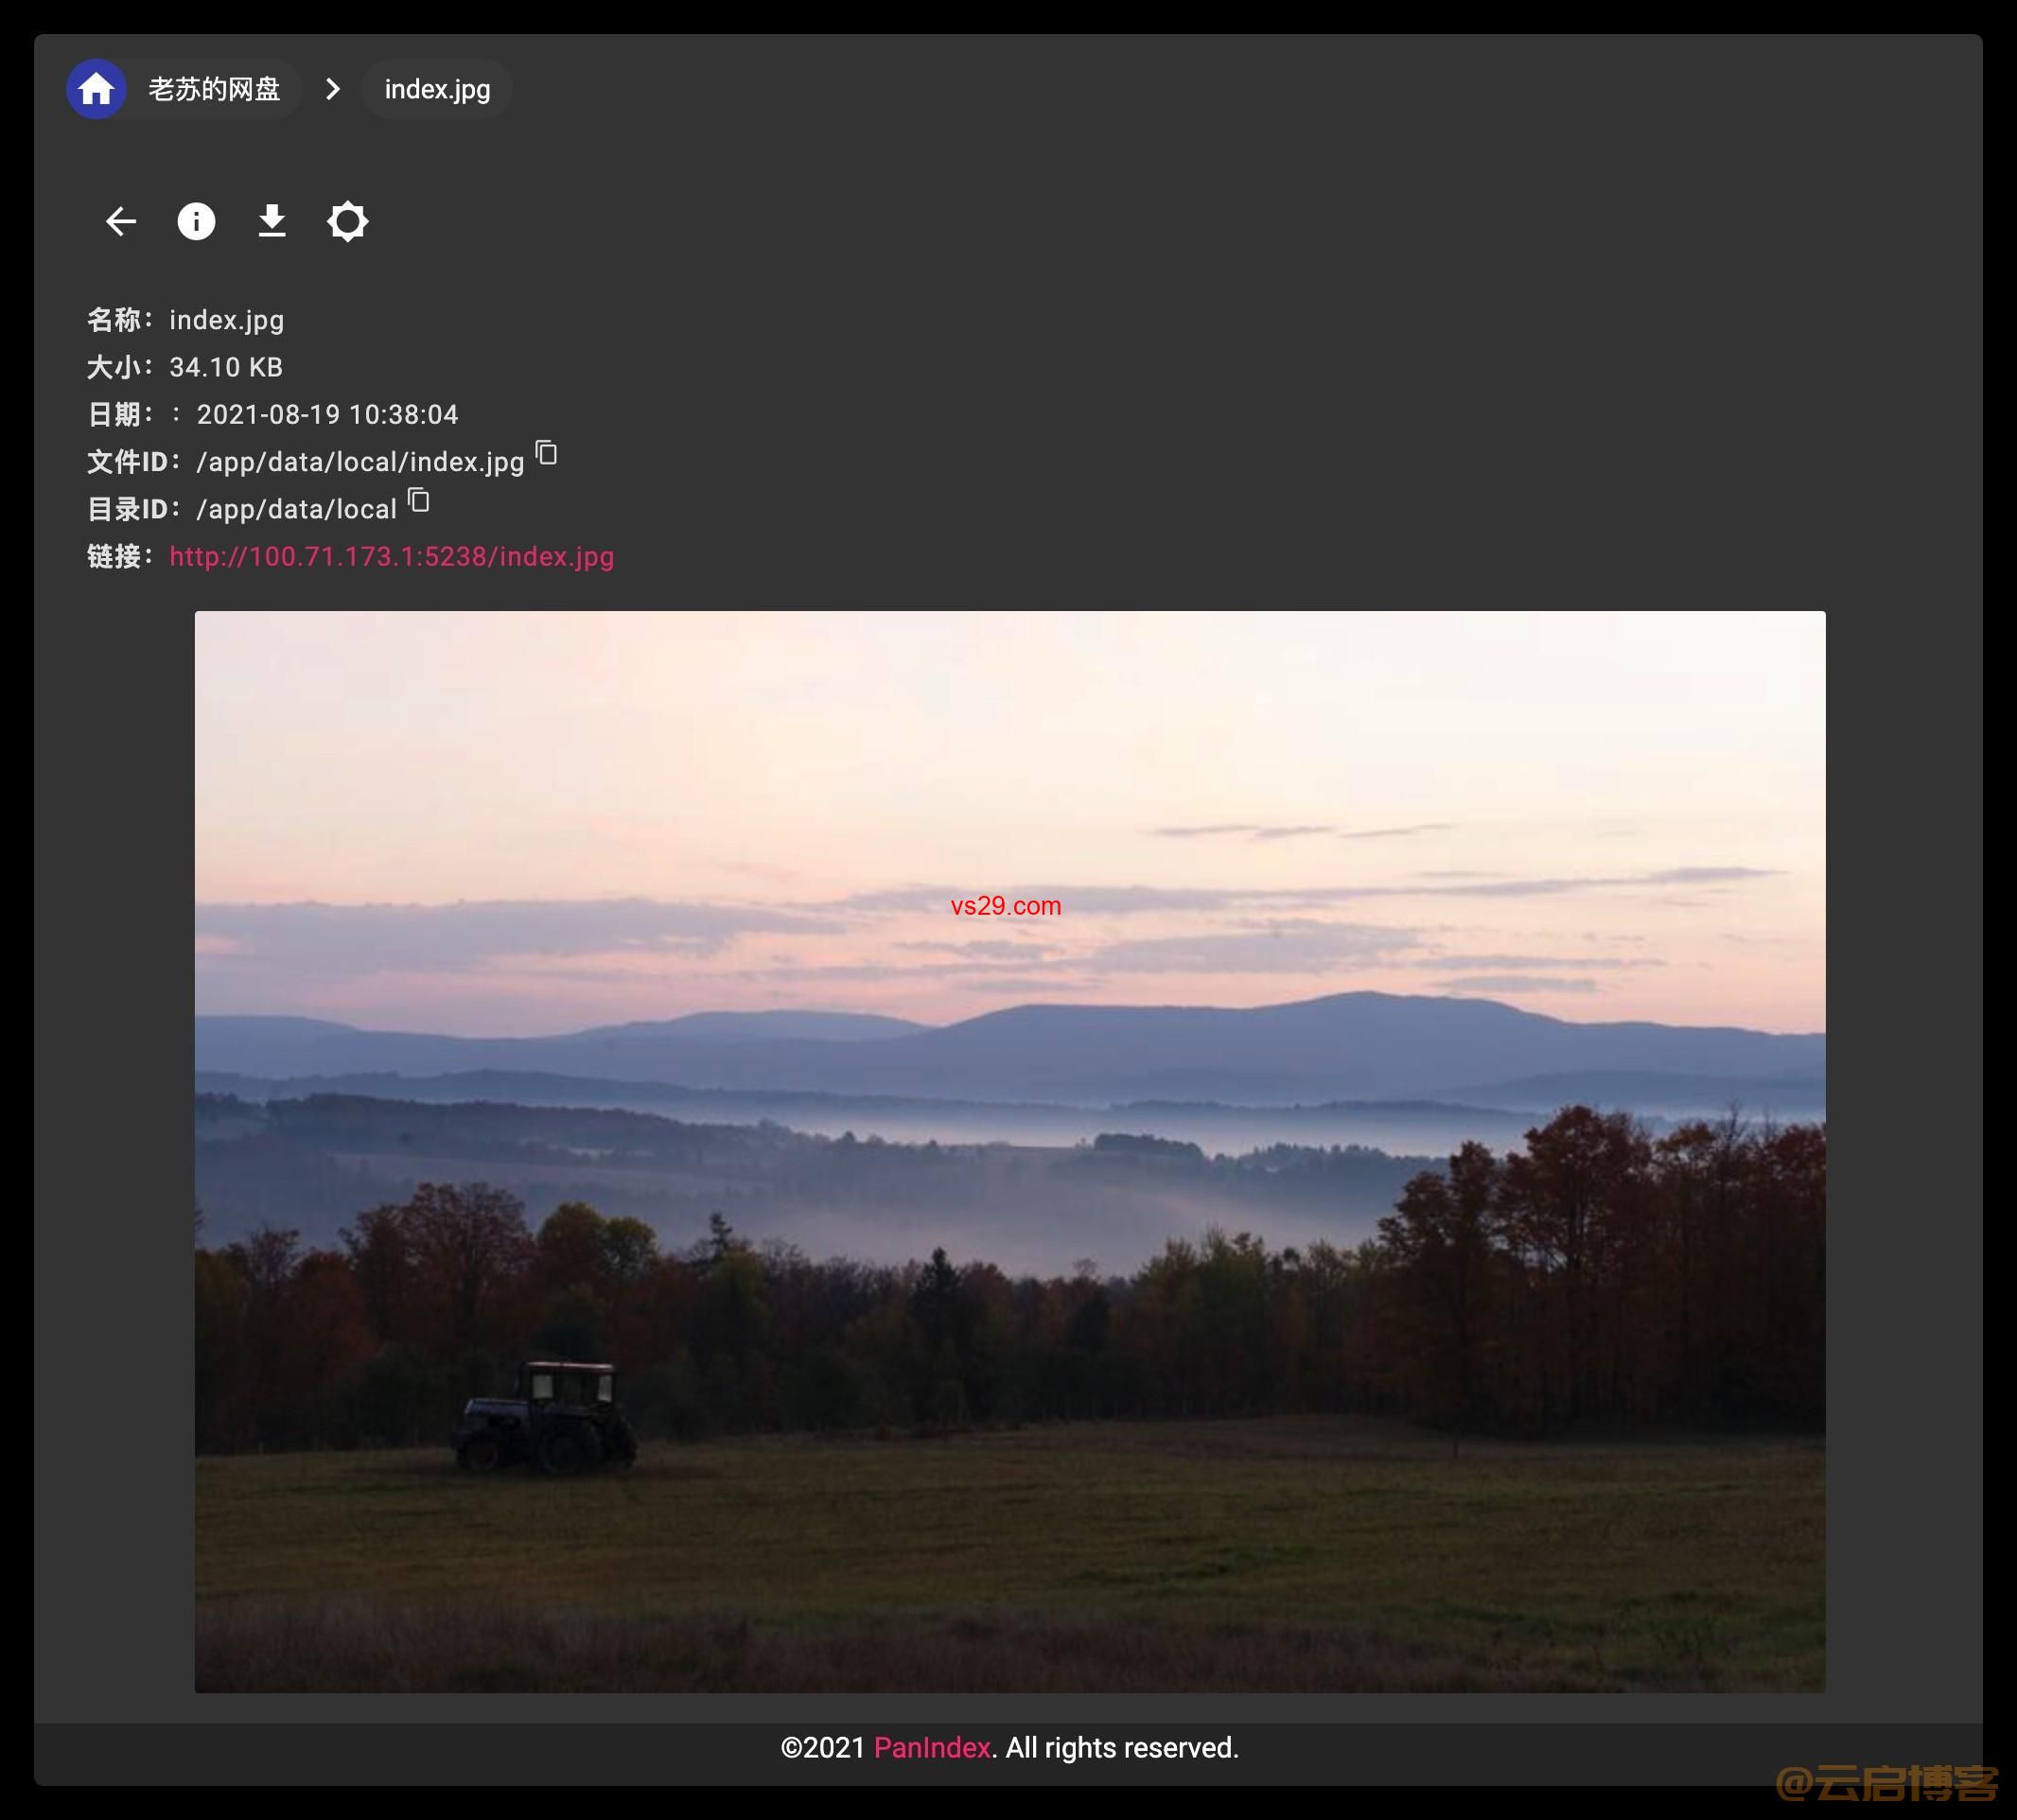
Task: Select the file name text index.jpg
Action: [227, 320]
